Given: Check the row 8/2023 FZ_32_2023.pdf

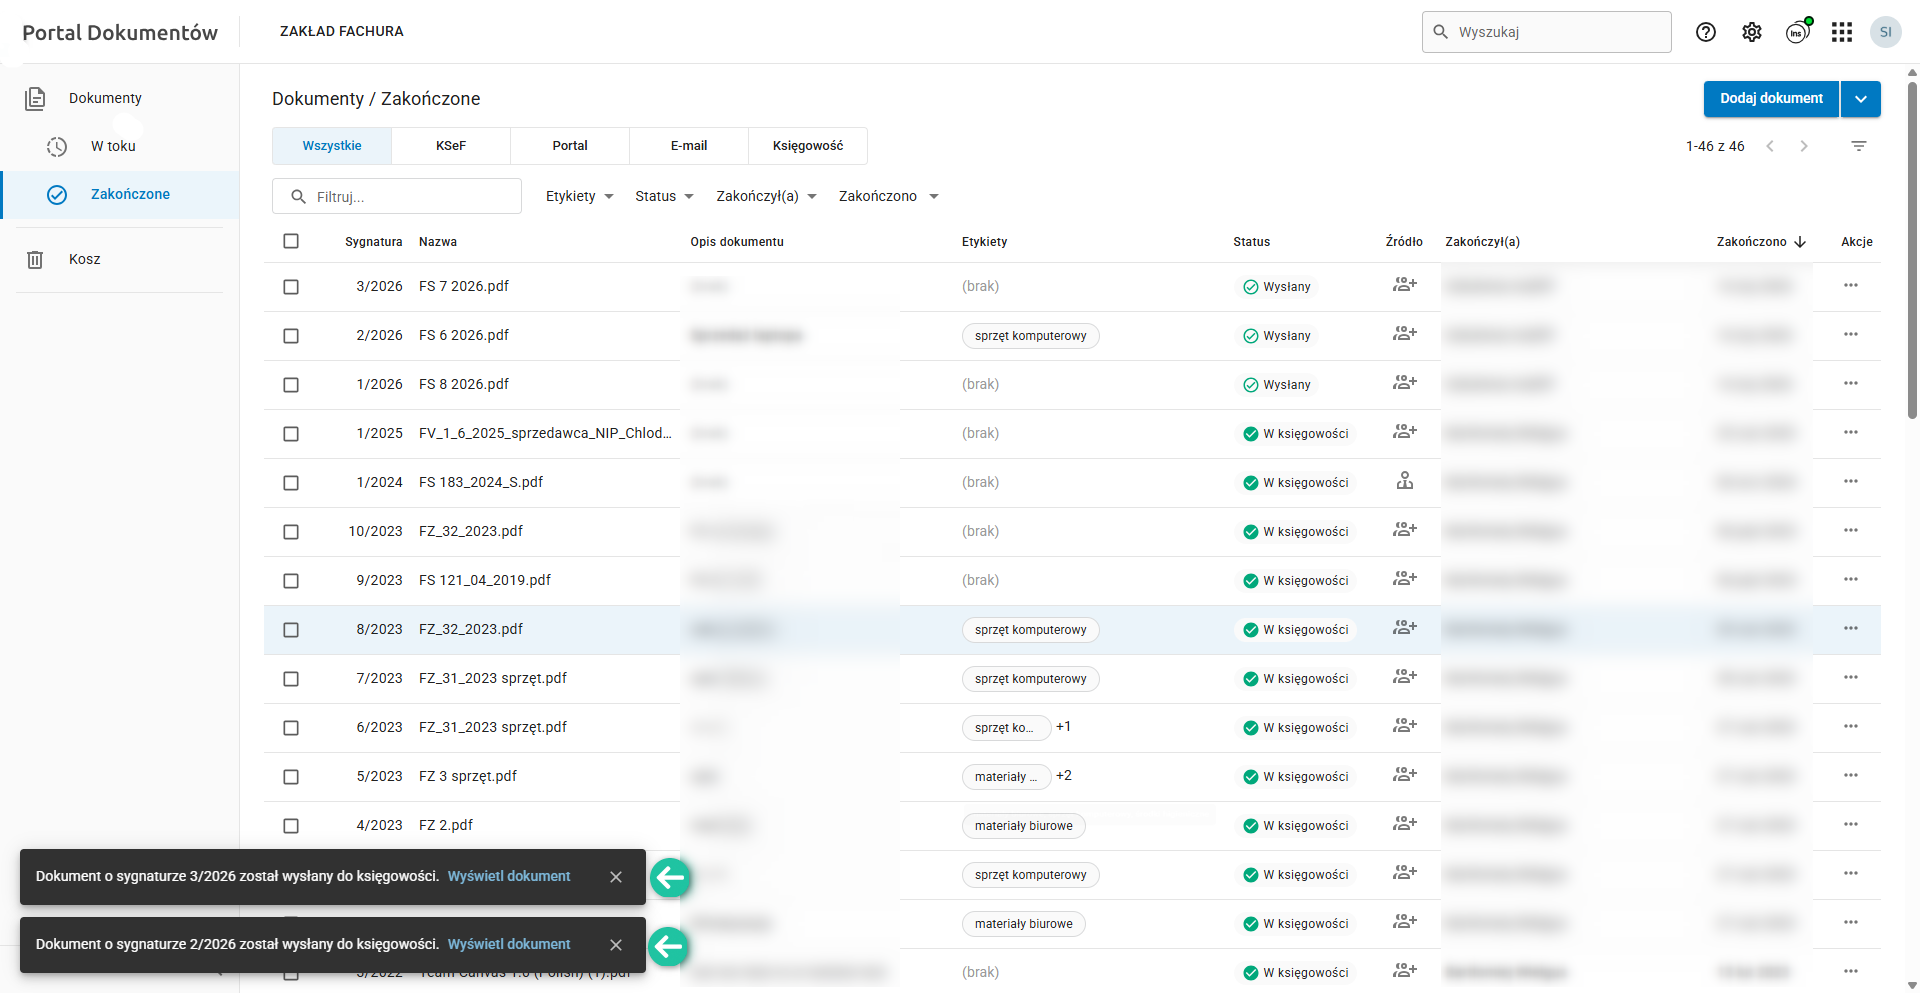Looking at the screenshot, I should tap(291, 630).
